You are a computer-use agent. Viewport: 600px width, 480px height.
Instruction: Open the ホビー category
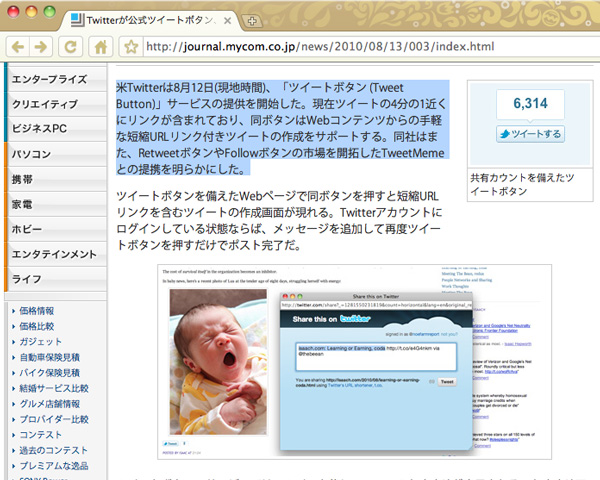point(55,229)
